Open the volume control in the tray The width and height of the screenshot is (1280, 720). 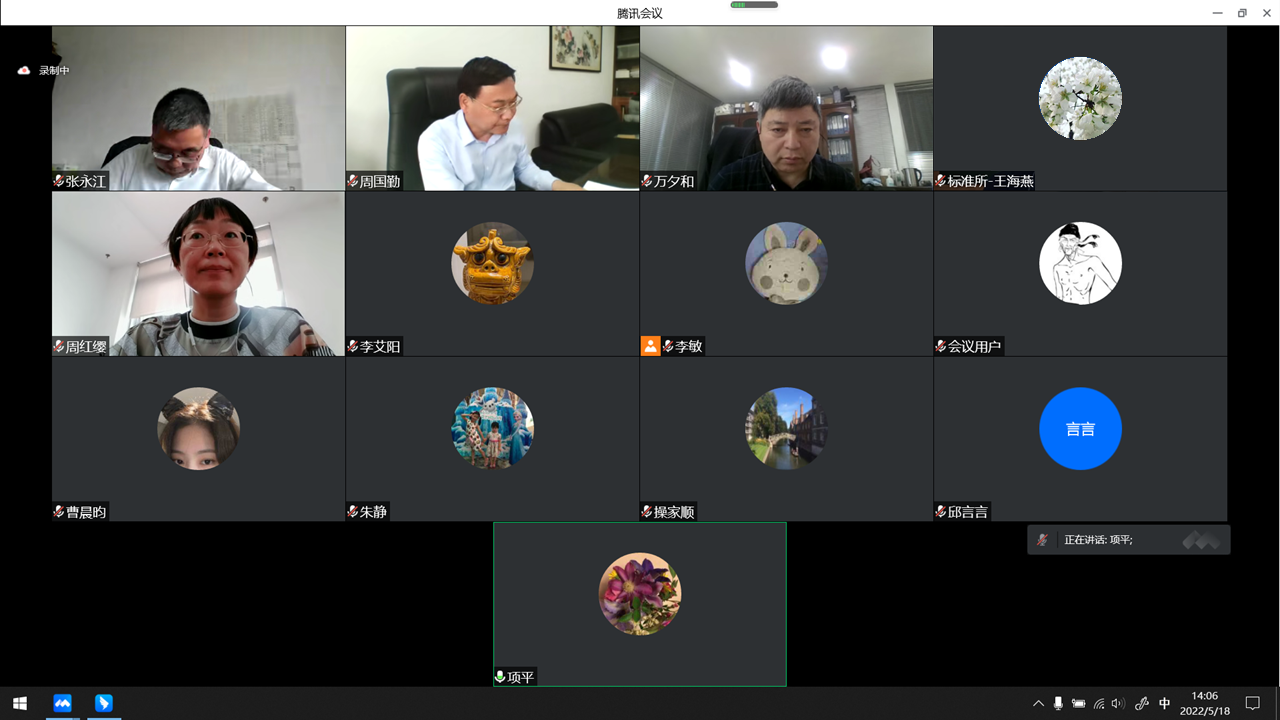click(x=1118, y=703)
